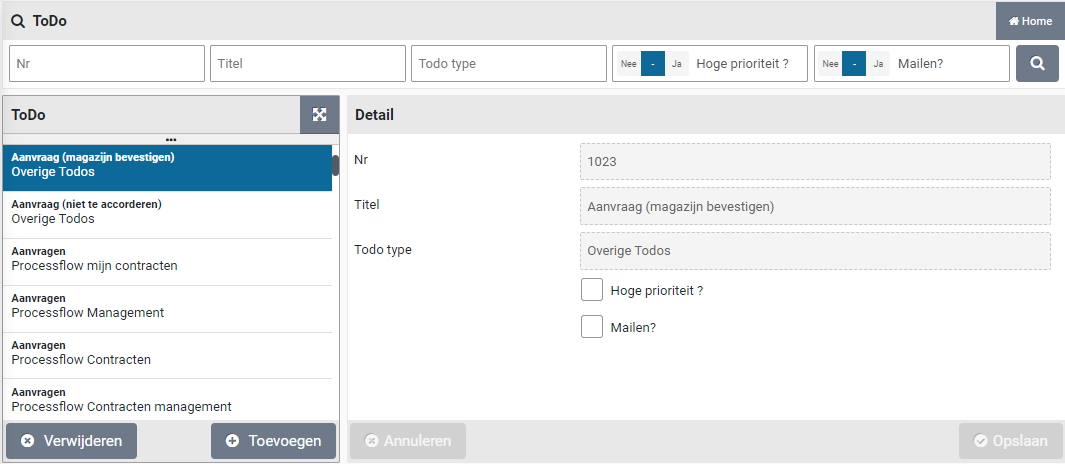Click Toevoegen to add a todo
The height and width of the screenshot is (464, 1065).
(273, 441)
